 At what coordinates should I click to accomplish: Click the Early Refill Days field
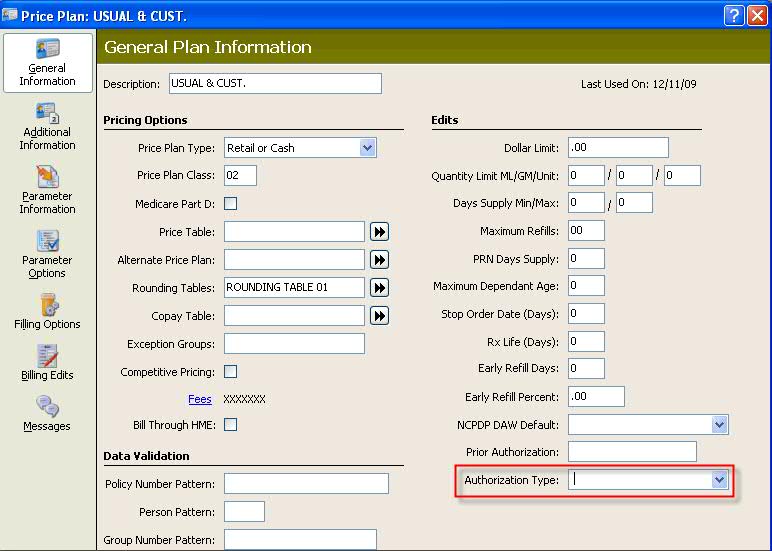[586, 368]
